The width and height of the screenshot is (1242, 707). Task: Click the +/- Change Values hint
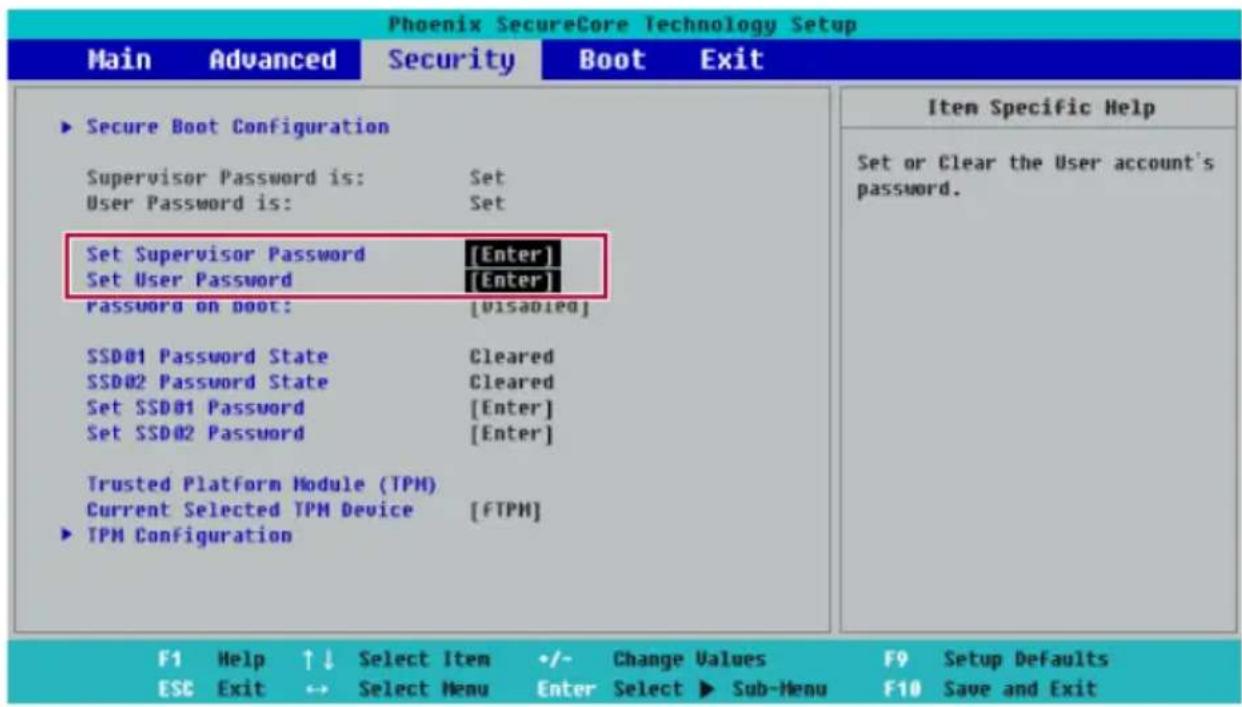coord(652,659)
